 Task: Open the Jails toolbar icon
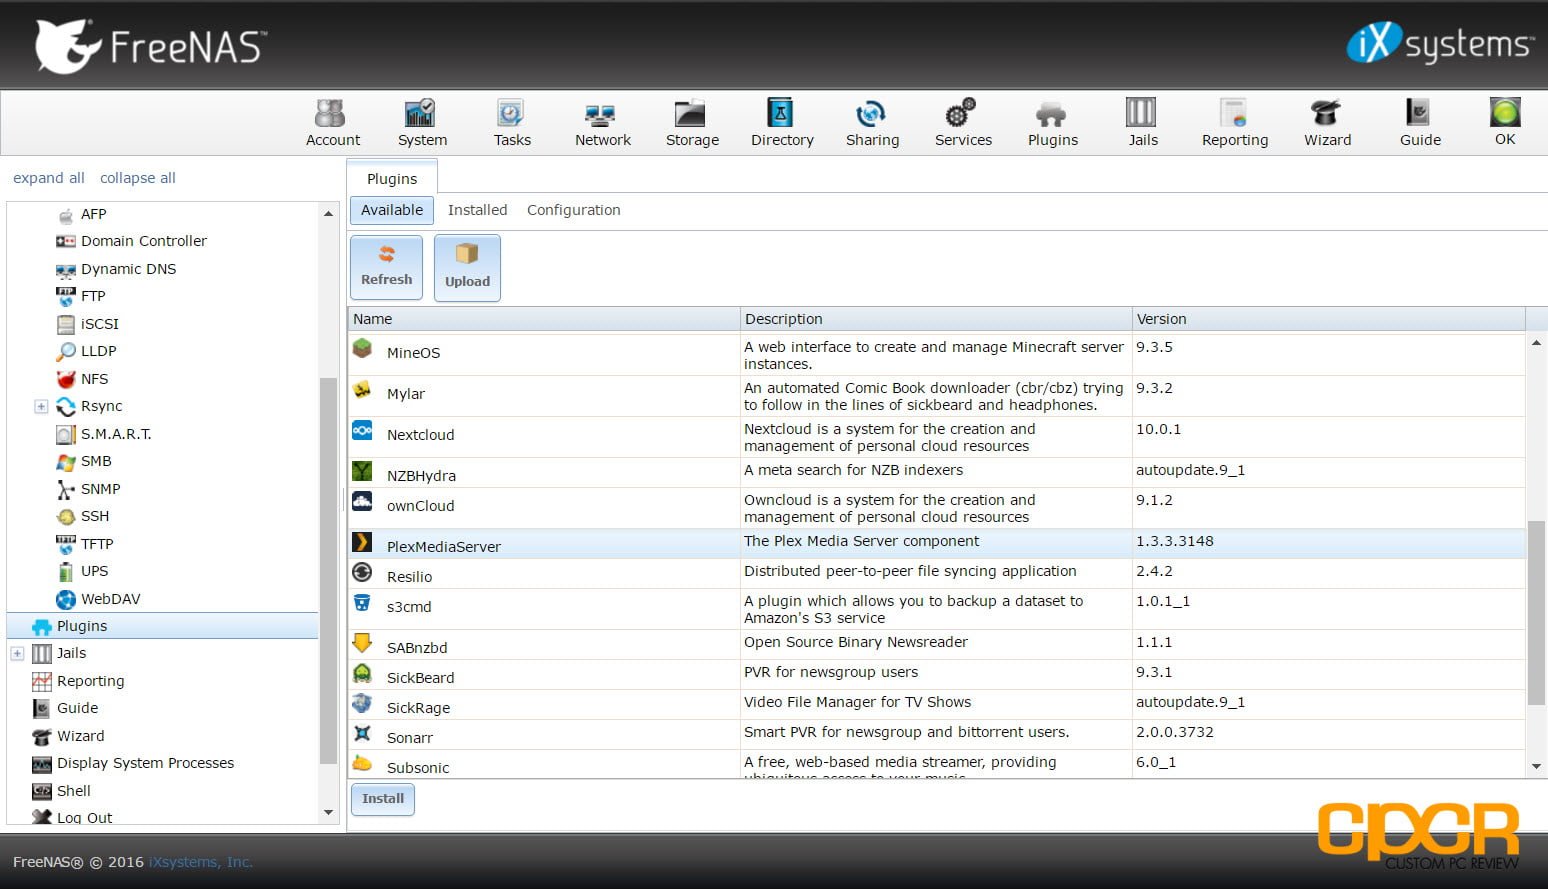[x=1142, y=123]
